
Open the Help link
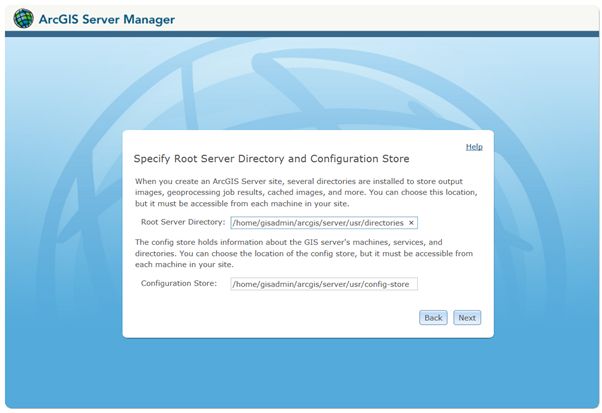474,147
